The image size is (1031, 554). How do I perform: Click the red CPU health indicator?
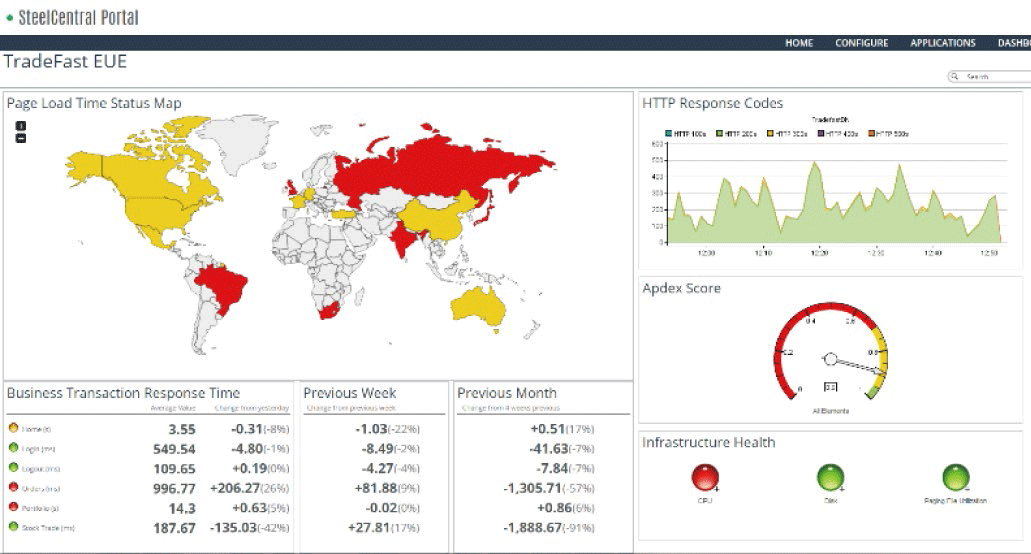click(705, 477)
